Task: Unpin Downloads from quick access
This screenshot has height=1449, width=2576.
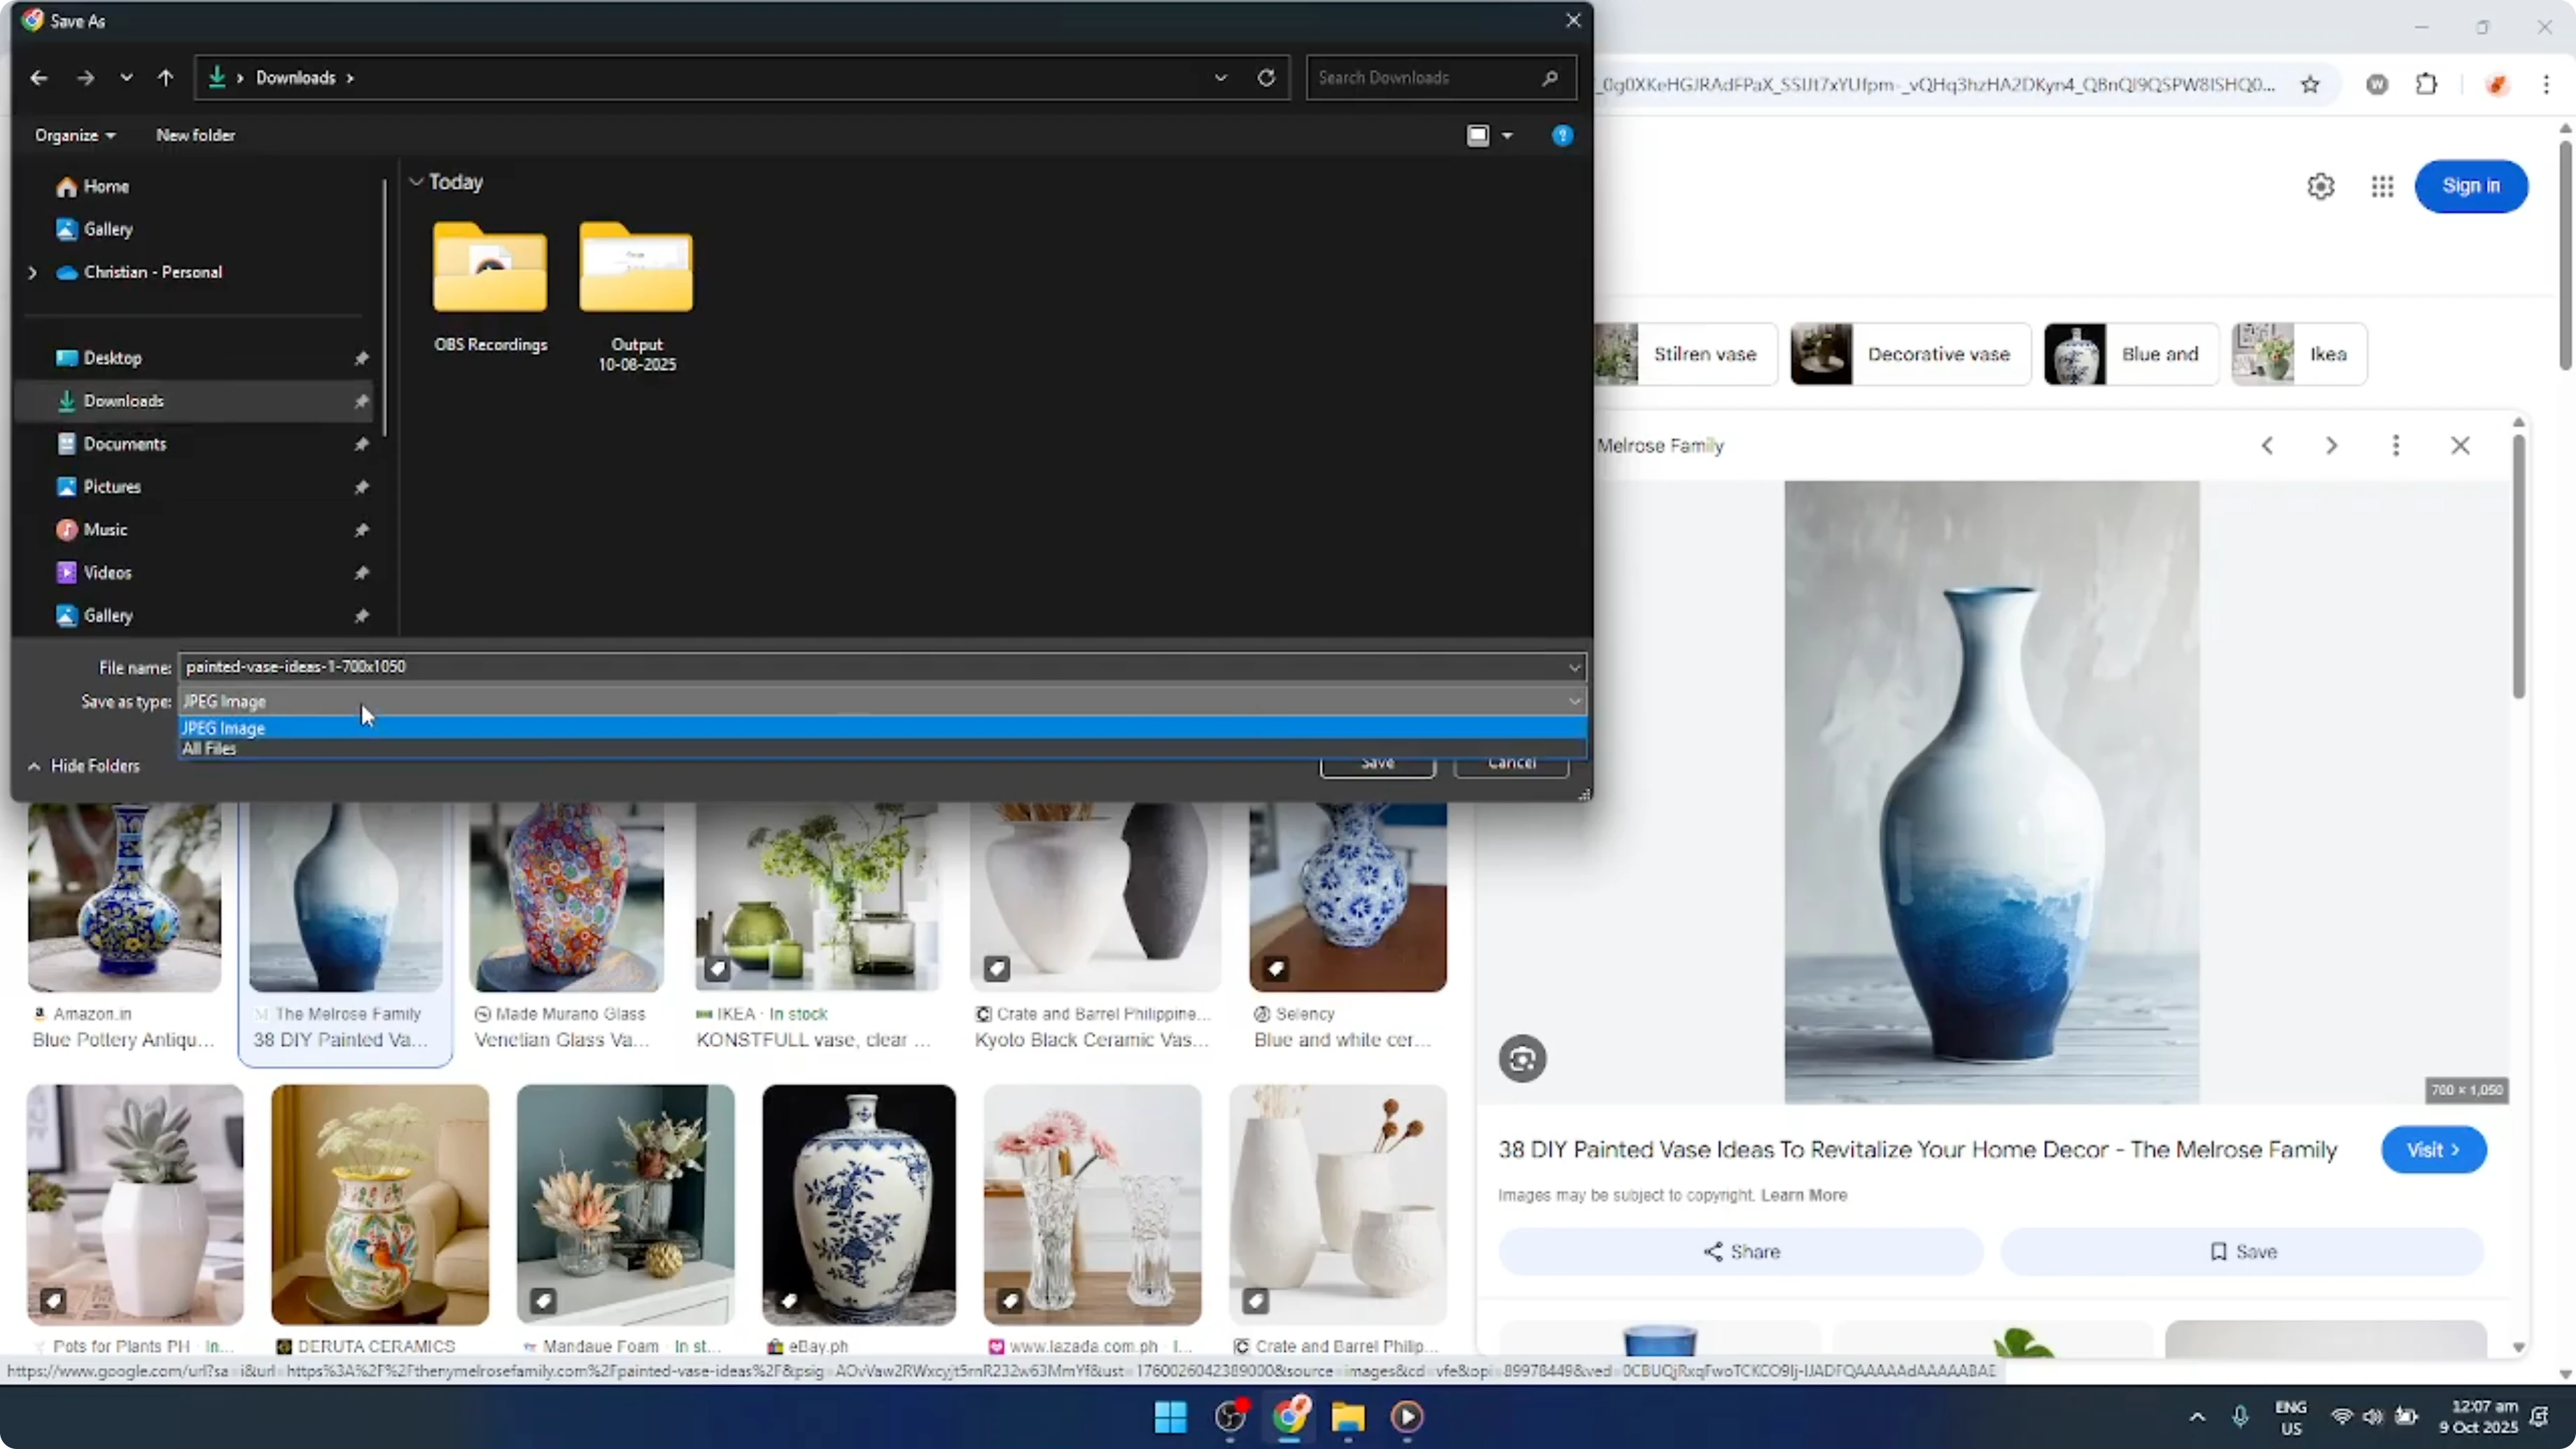Action: [x=362, y=401]
